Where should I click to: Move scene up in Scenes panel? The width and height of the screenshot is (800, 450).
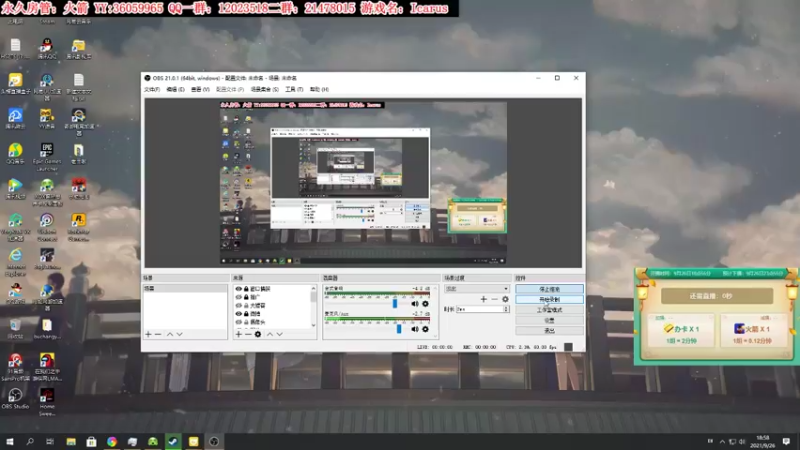coord(170,334)
